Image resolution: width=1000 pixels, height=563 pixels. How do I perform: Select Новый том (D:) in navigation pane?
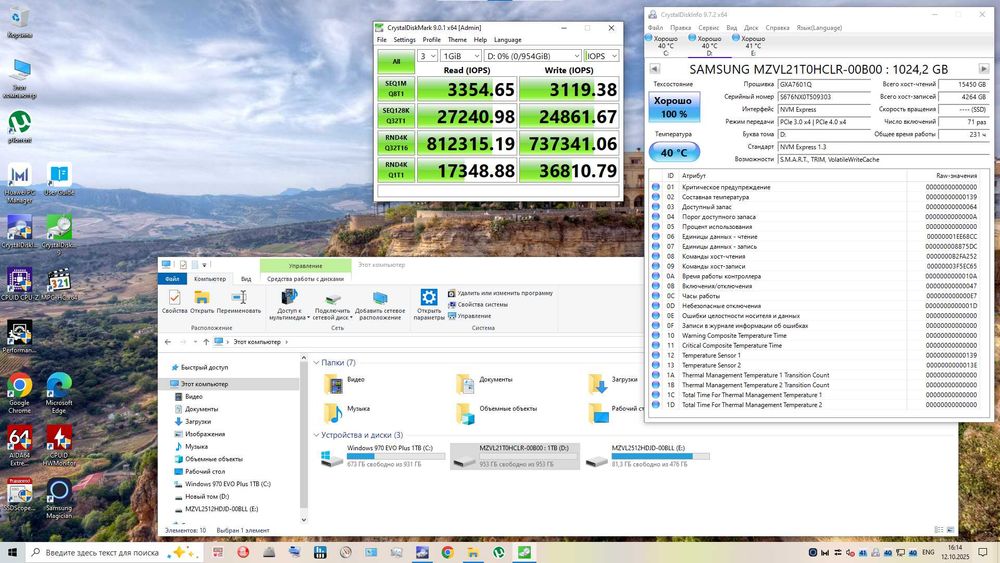click(x=207, y=496)
